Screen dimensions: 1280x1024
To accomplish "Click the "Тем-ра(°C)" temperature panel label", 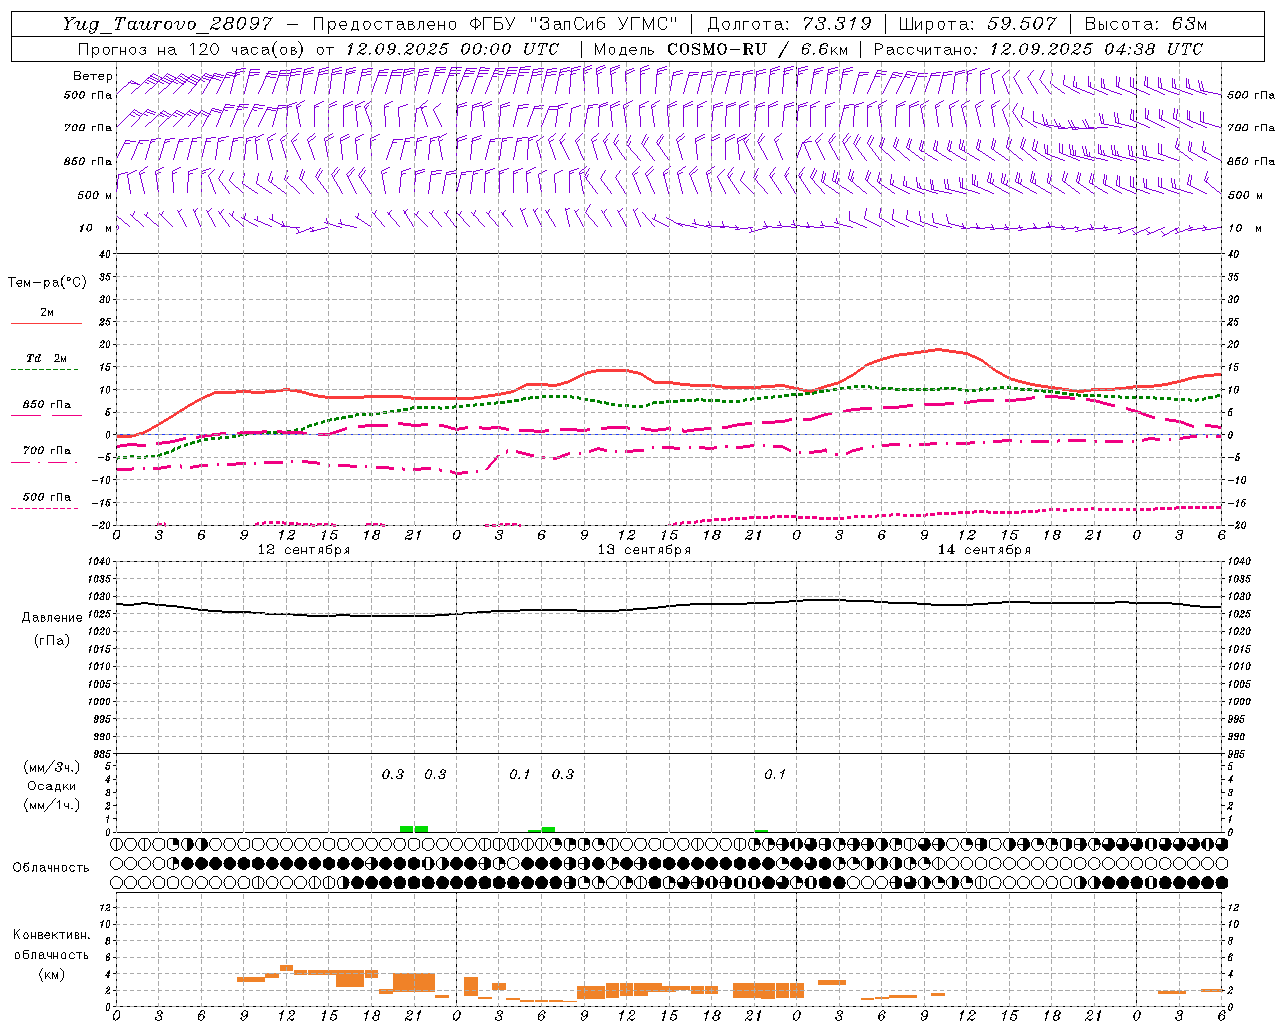I will [x=47, y=283].
